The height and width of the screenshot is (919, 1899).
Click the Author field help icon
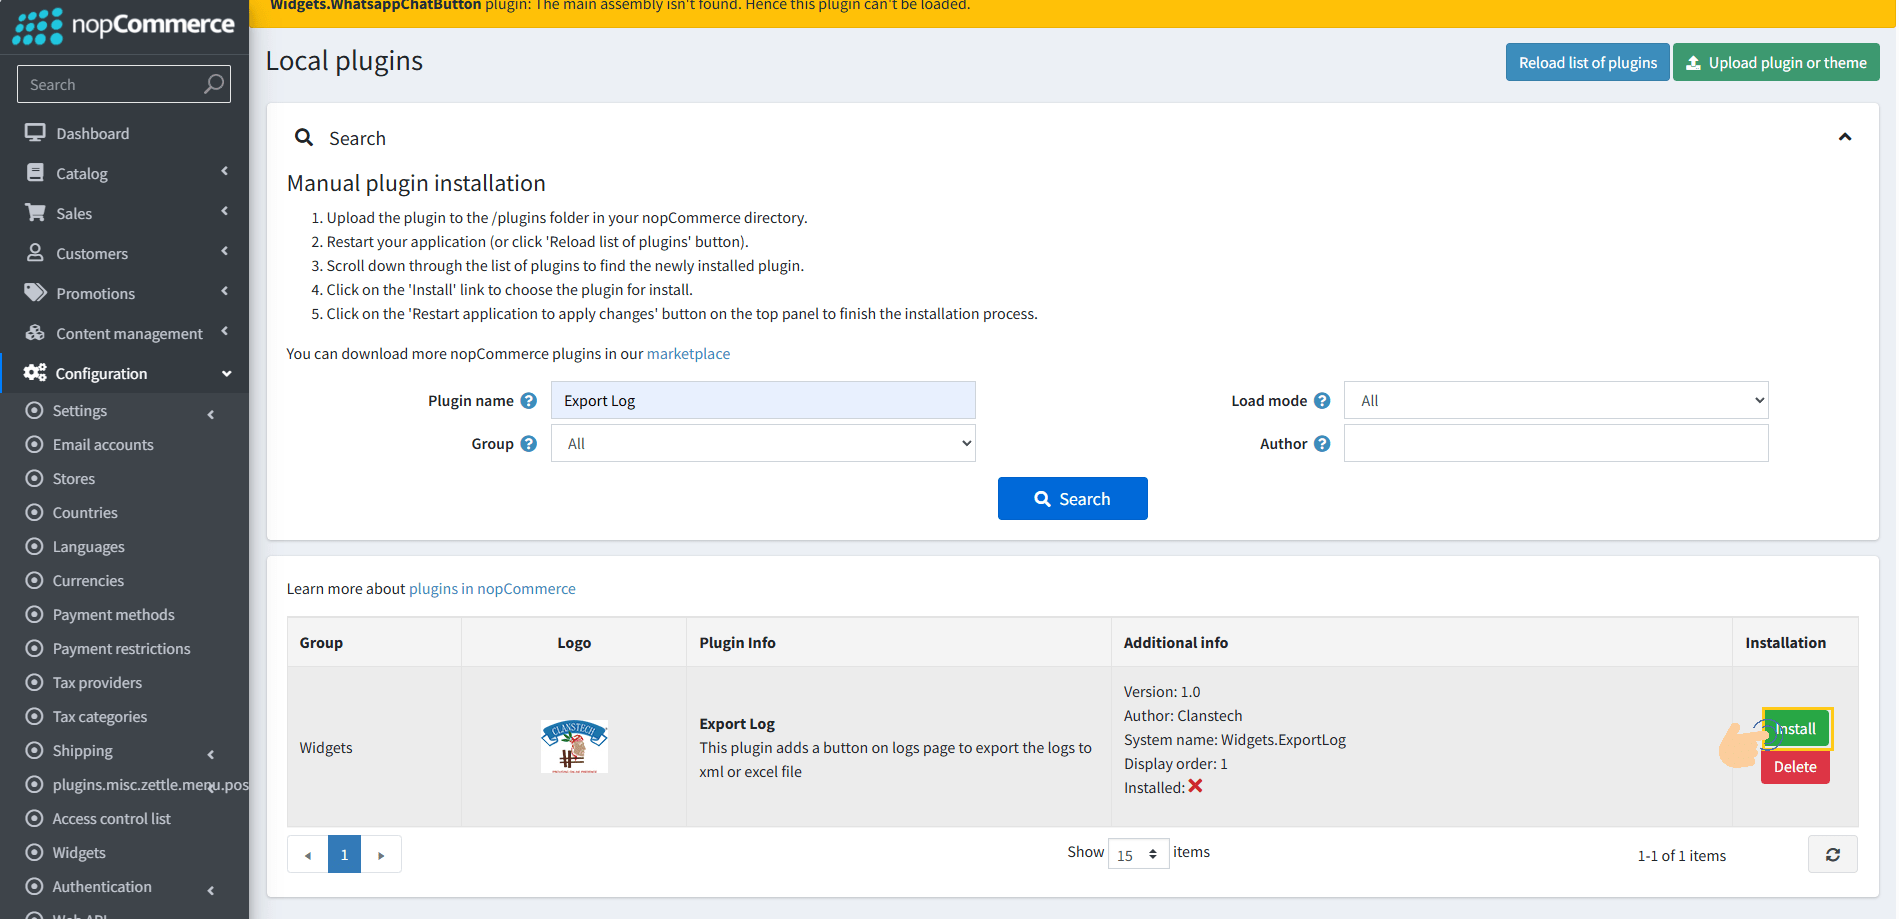point(1322,444)
